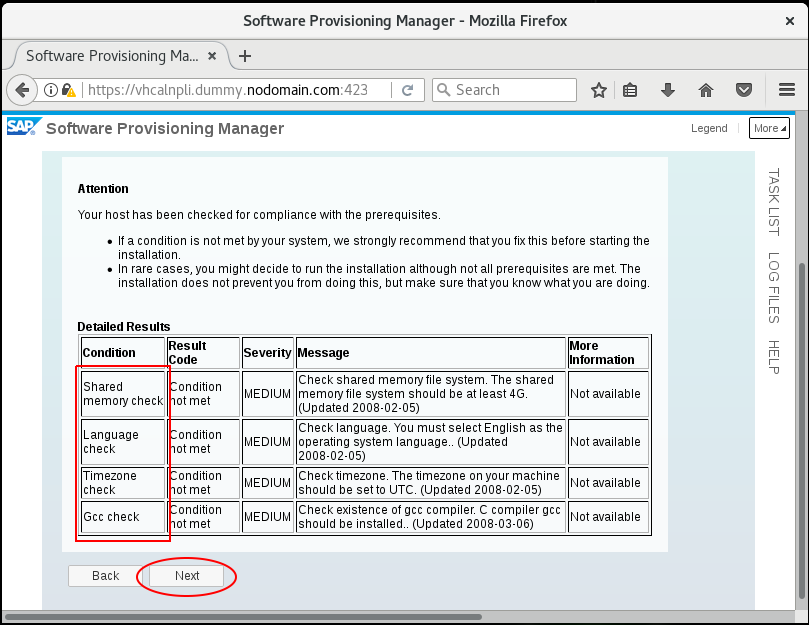The height and width of the screenshot is (625, 809).
Task: Reload the current page
Action: 408,90
